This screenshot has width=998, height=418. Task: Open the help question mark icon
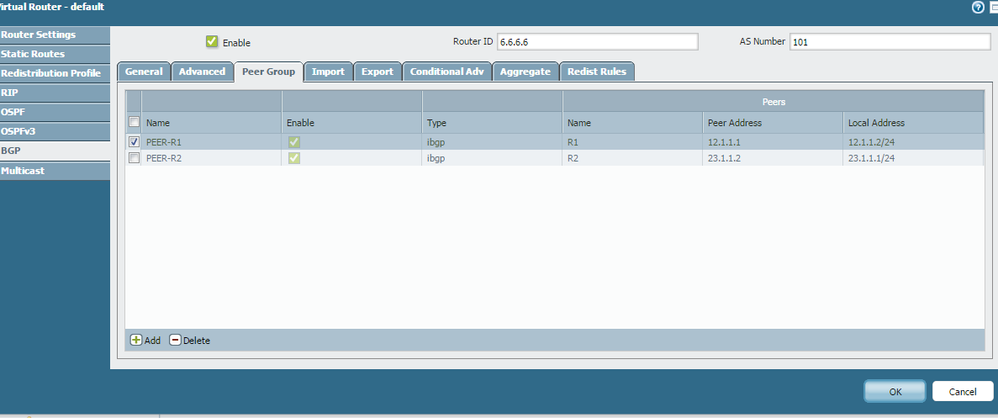(978, 7)
